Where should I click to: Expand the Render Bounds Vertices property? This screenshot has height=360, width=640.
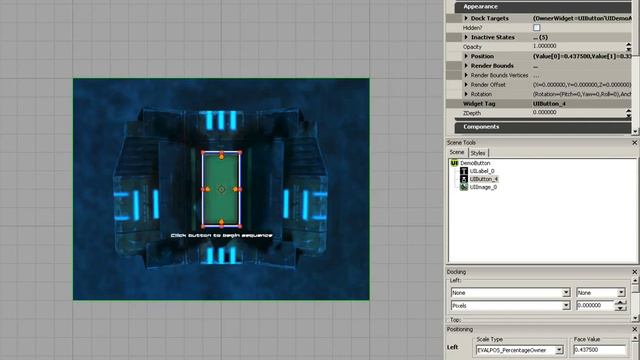pyautogui.click(x=466, y=75)
